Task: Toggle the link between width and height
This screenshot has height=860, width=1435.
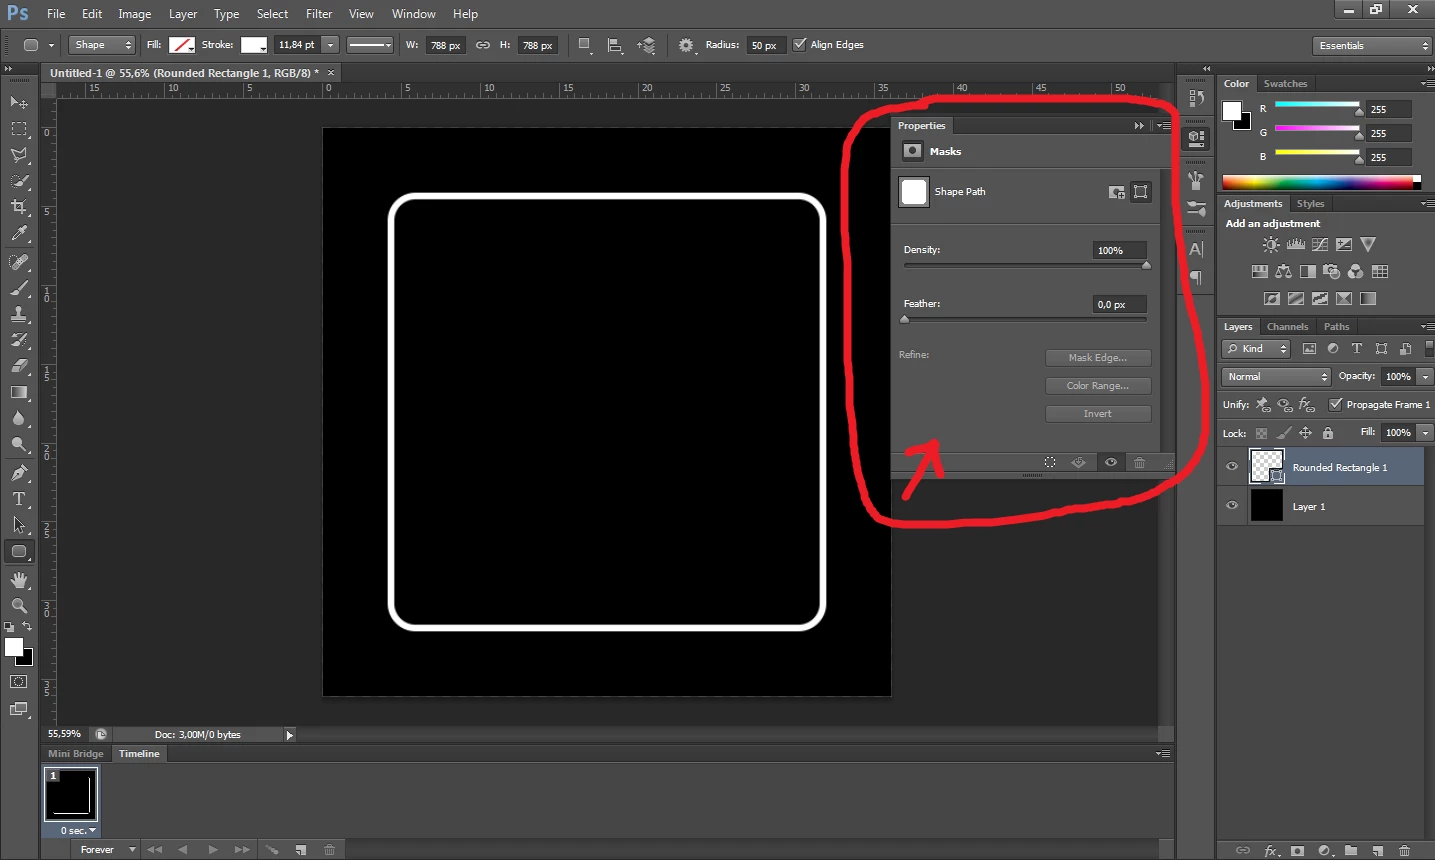Action: [x=483, y=45]
